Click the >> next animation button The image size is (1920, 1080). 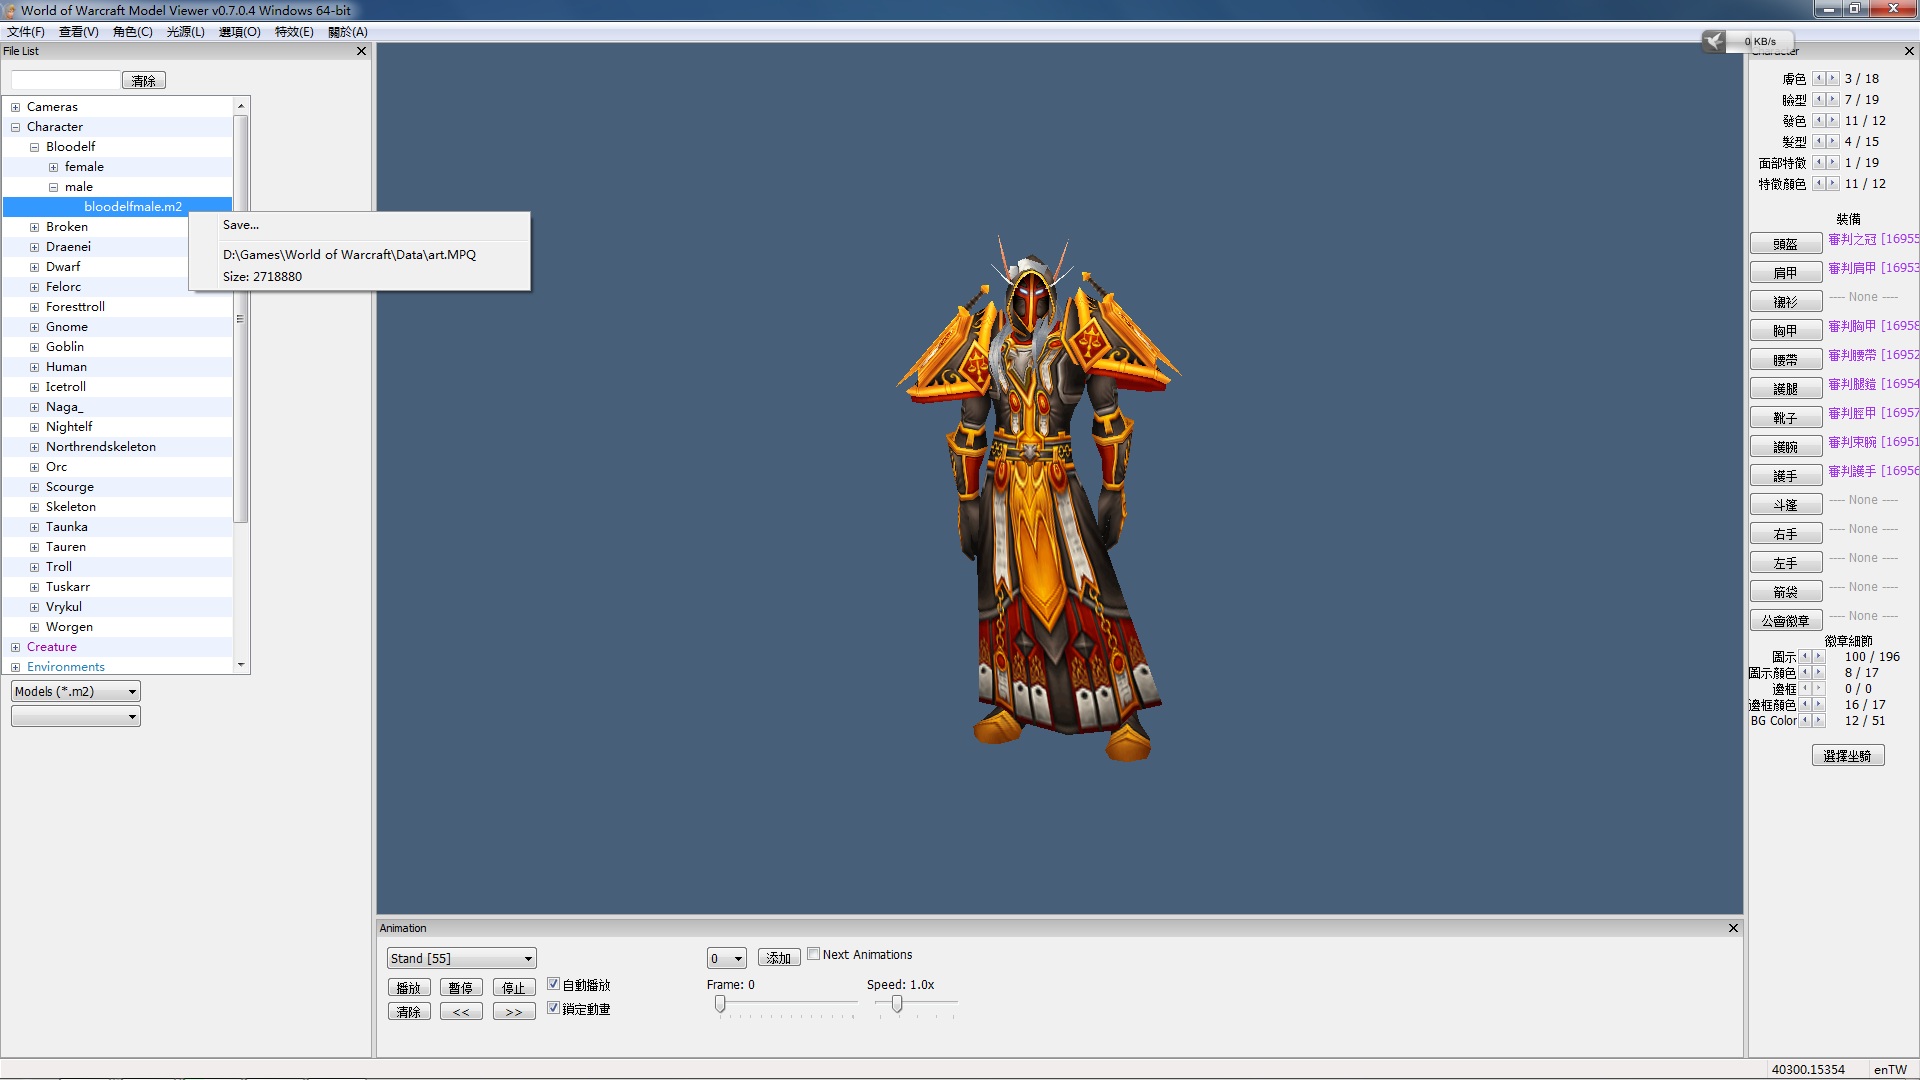pos(514,1011)
